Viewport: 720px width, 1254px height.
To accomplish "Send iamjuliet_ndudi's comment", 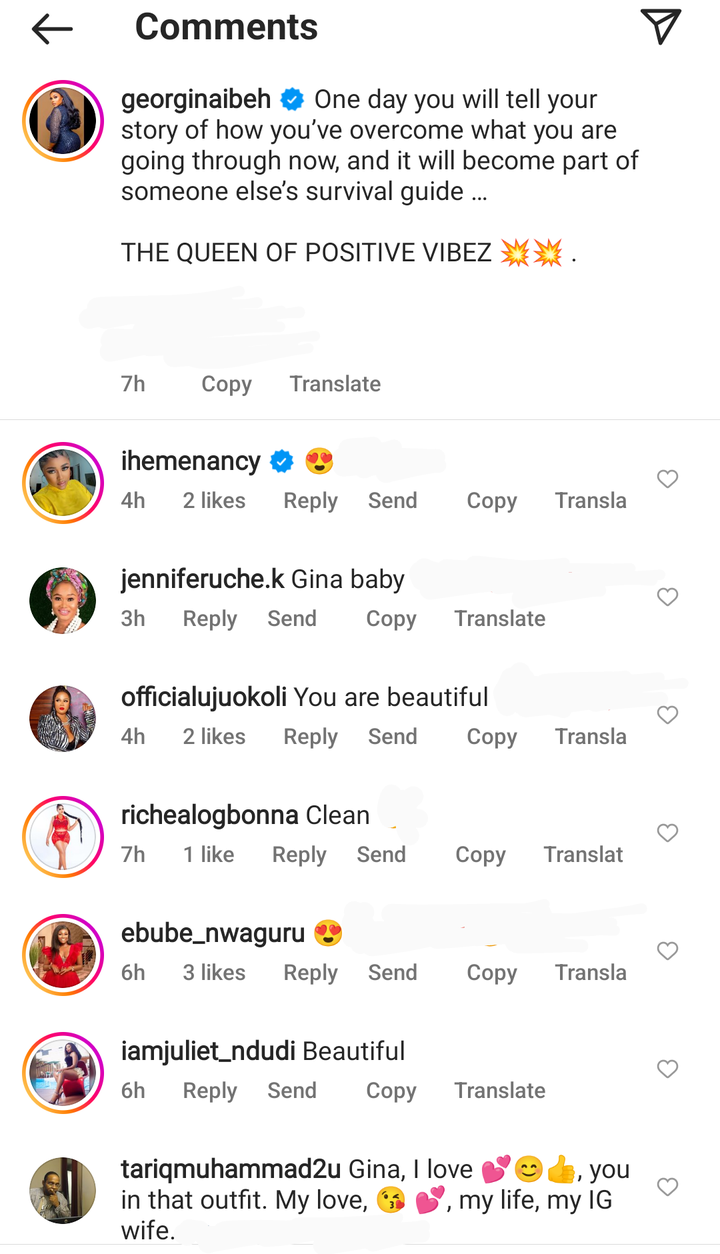I will coord(291,1091).
